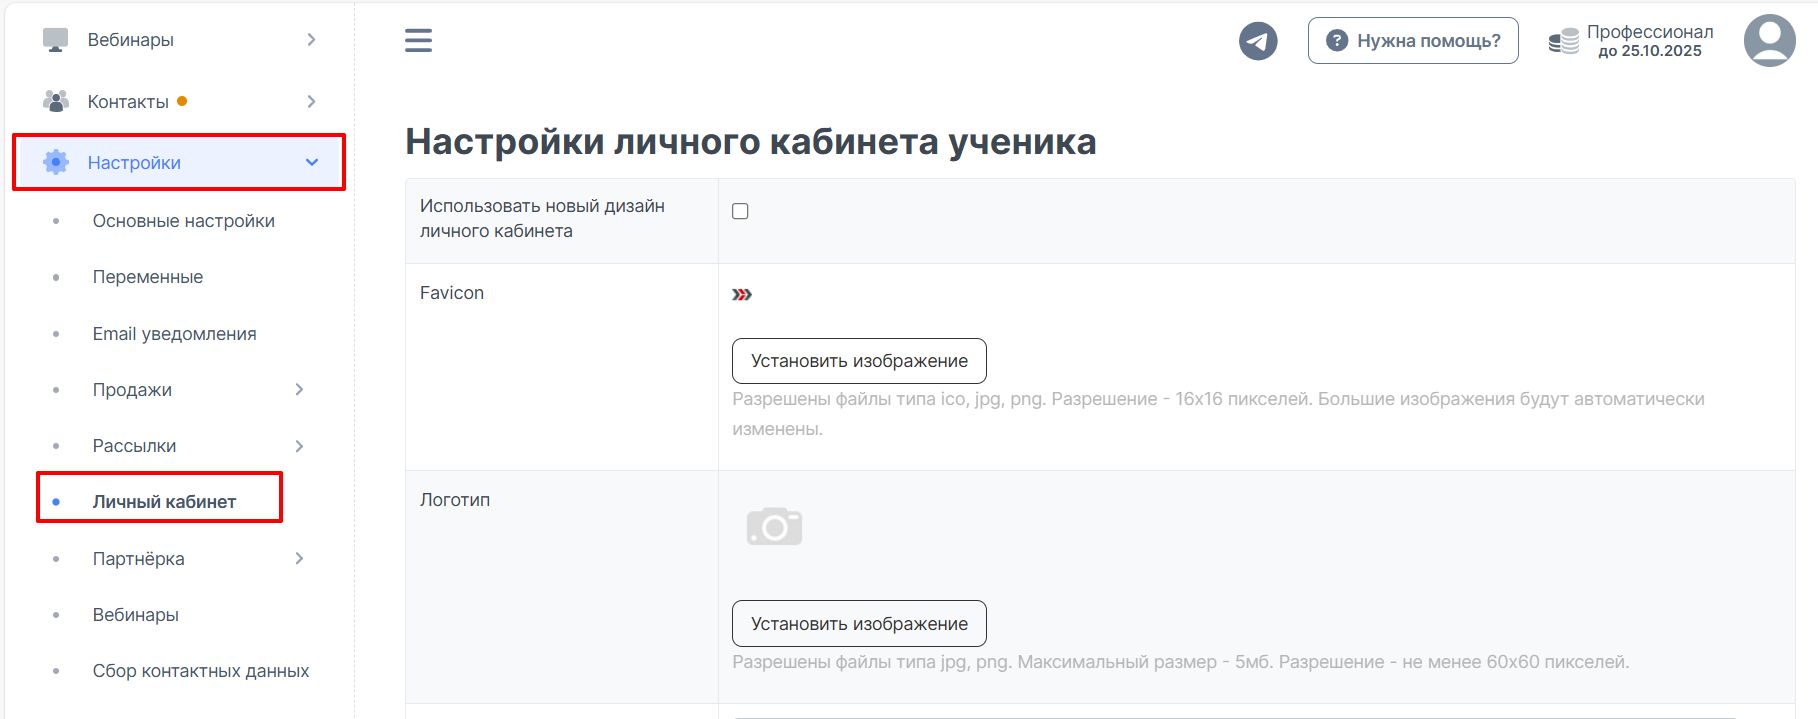This screenshot has width=1818, height=719.
Task: Click the Настройки gear icon
Action: click(x=56, y=162)
